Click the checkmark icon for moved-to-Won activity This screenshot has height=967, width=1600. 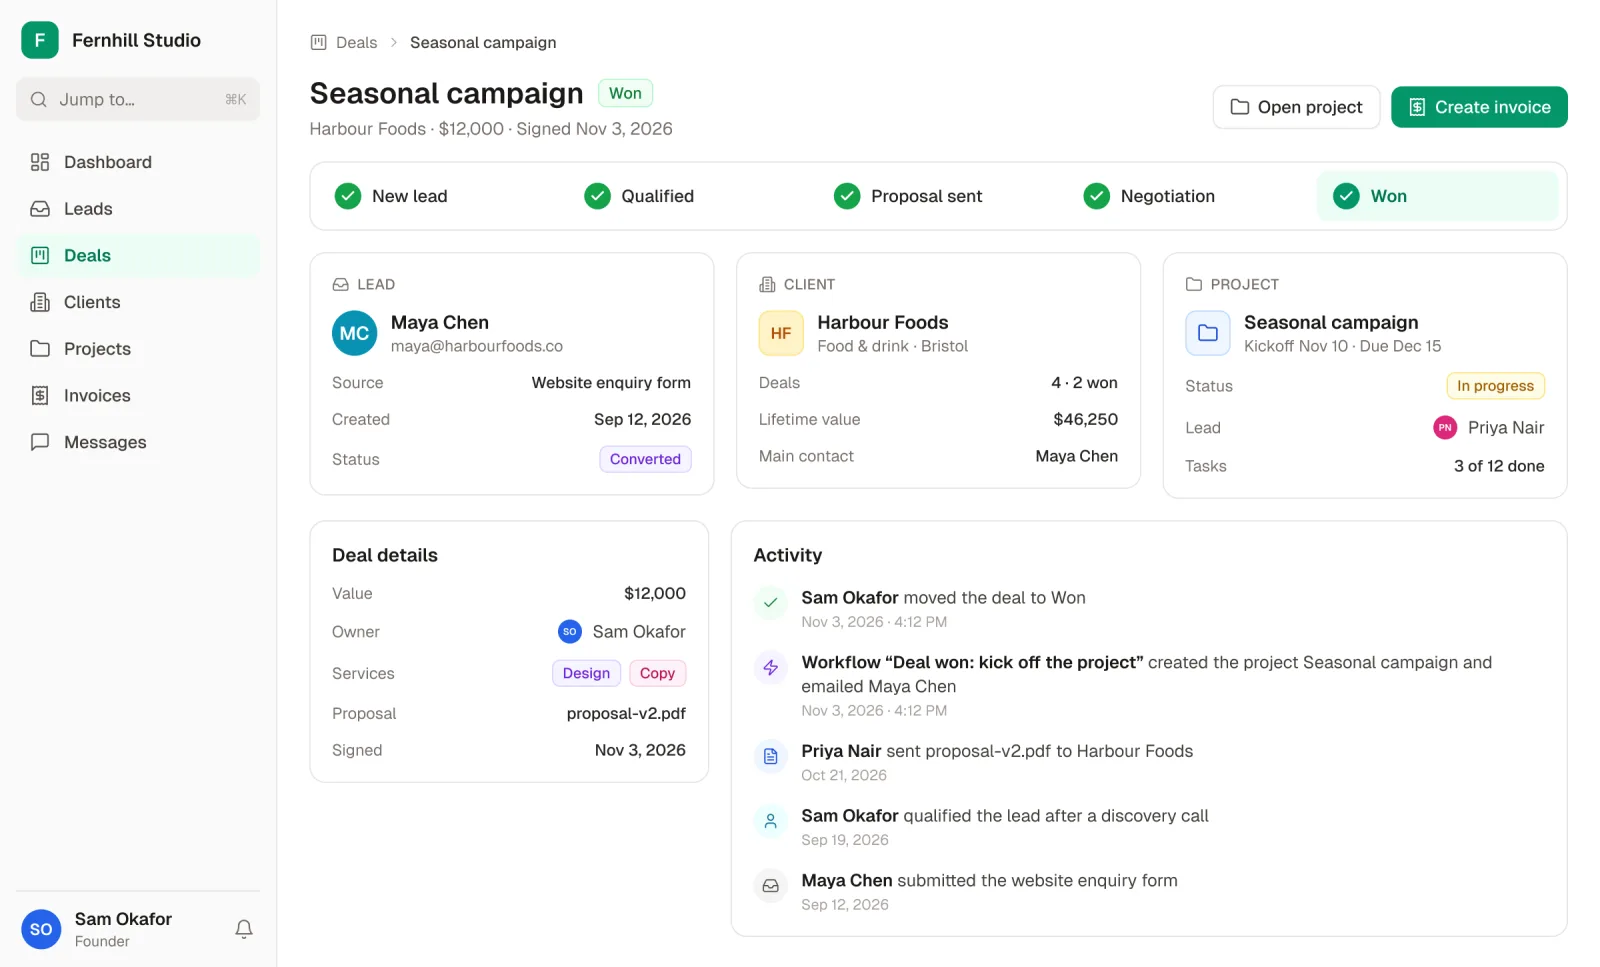point(770,602)
